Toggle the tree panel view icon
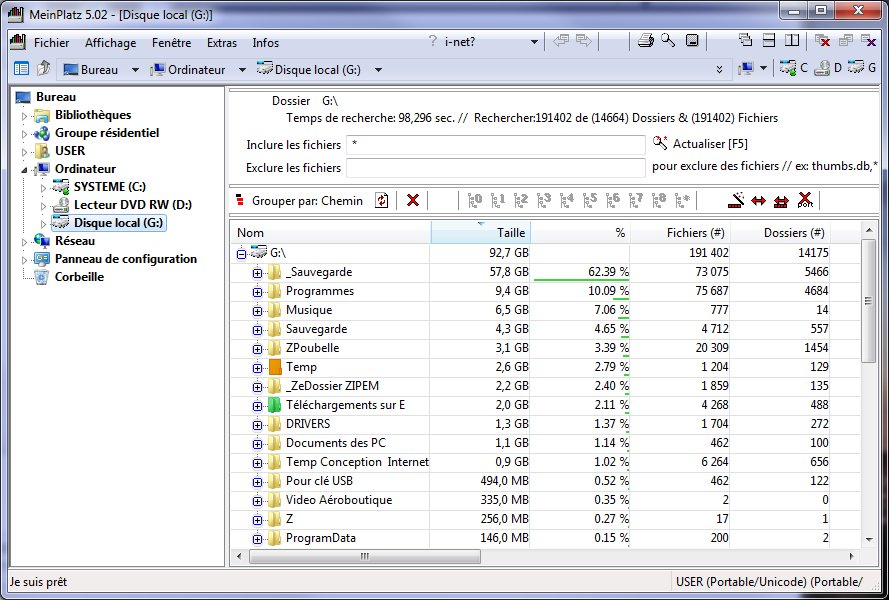 (22, 69)
